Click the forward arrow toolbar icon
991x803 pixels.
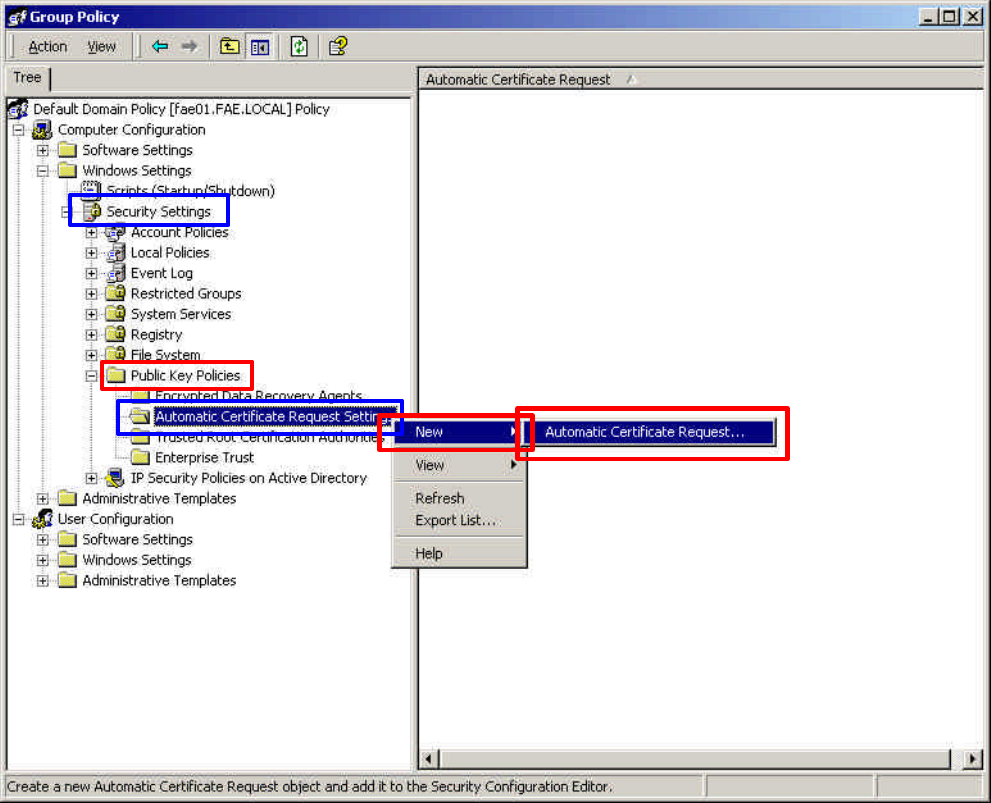pos(189,46)
